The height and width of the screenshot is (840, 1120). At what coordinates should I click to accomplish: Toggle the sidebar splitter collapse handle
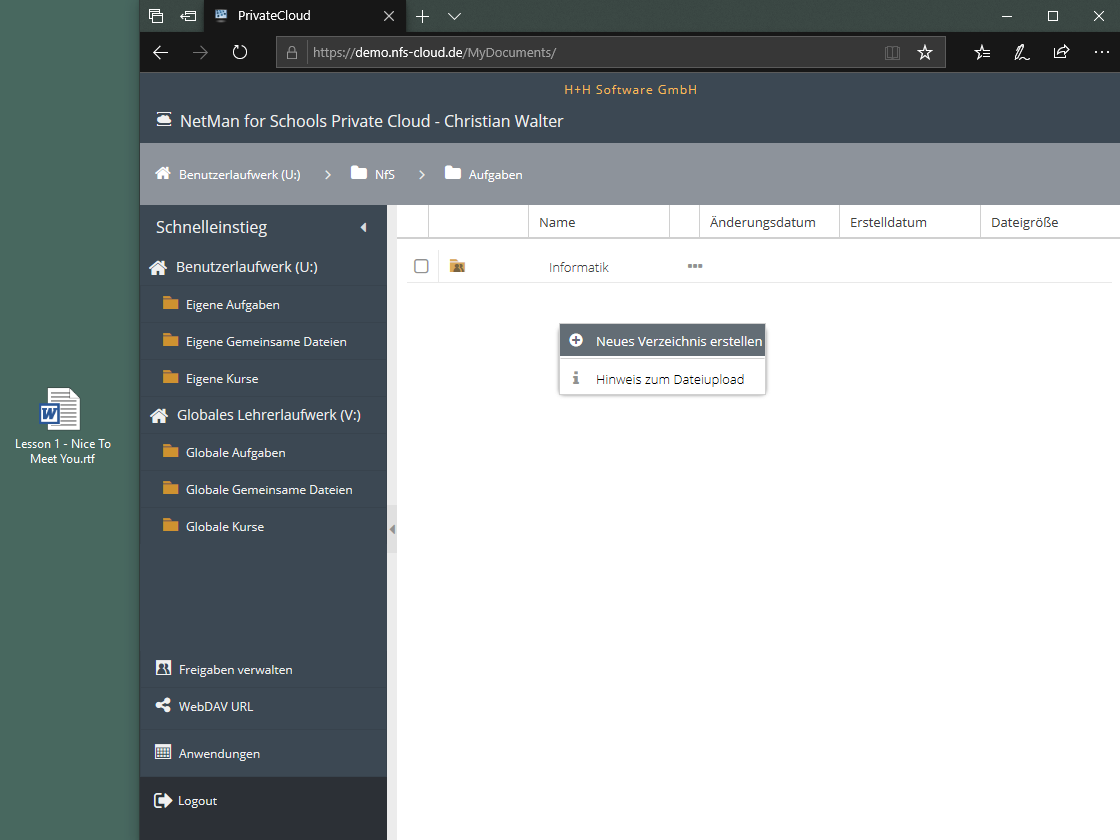point(392,529)
